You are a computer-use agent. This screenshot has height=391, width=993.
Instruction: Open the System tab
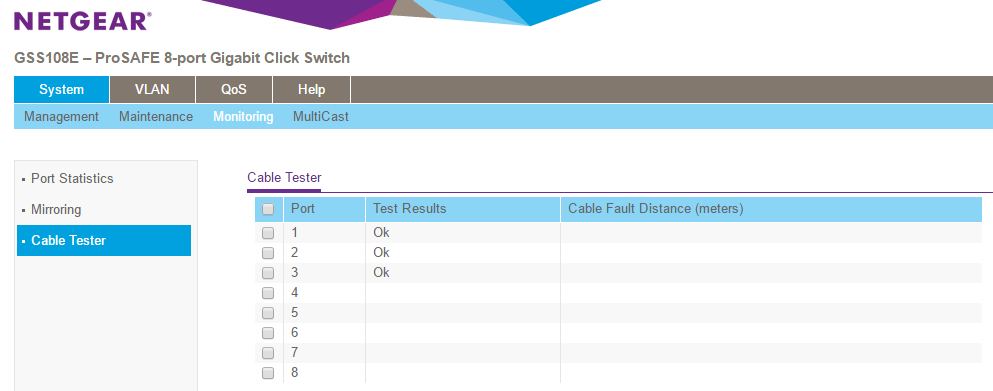click(x=61, y=89)
